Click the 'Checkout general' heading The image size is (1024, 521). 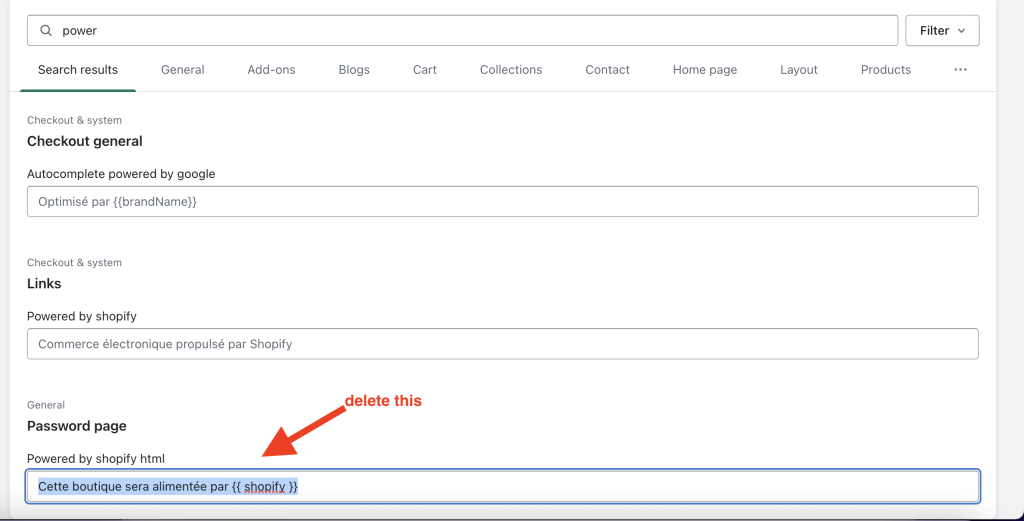(85, 141)
